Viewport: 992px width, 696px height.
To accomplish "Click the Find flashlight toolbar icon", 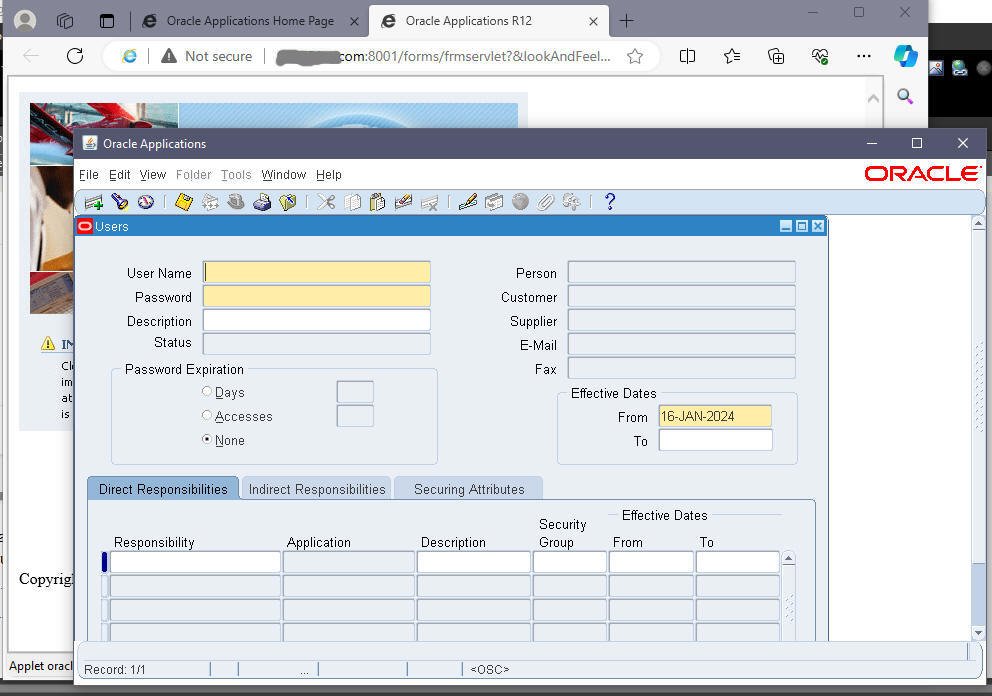I will pyautogui.click(x=120, y=202).
